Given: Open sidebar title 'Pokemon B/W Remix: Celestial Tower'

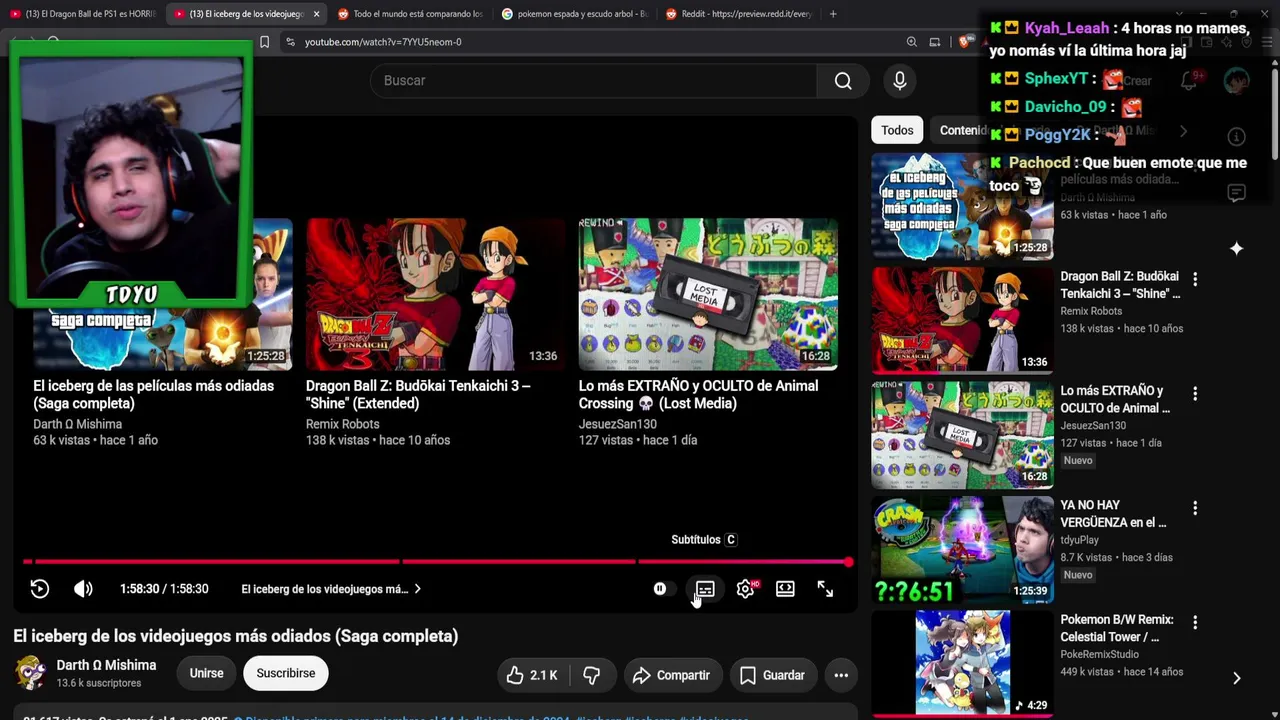Looking at the screenshot, I should pyautogui.click(x=1117, y=628).
